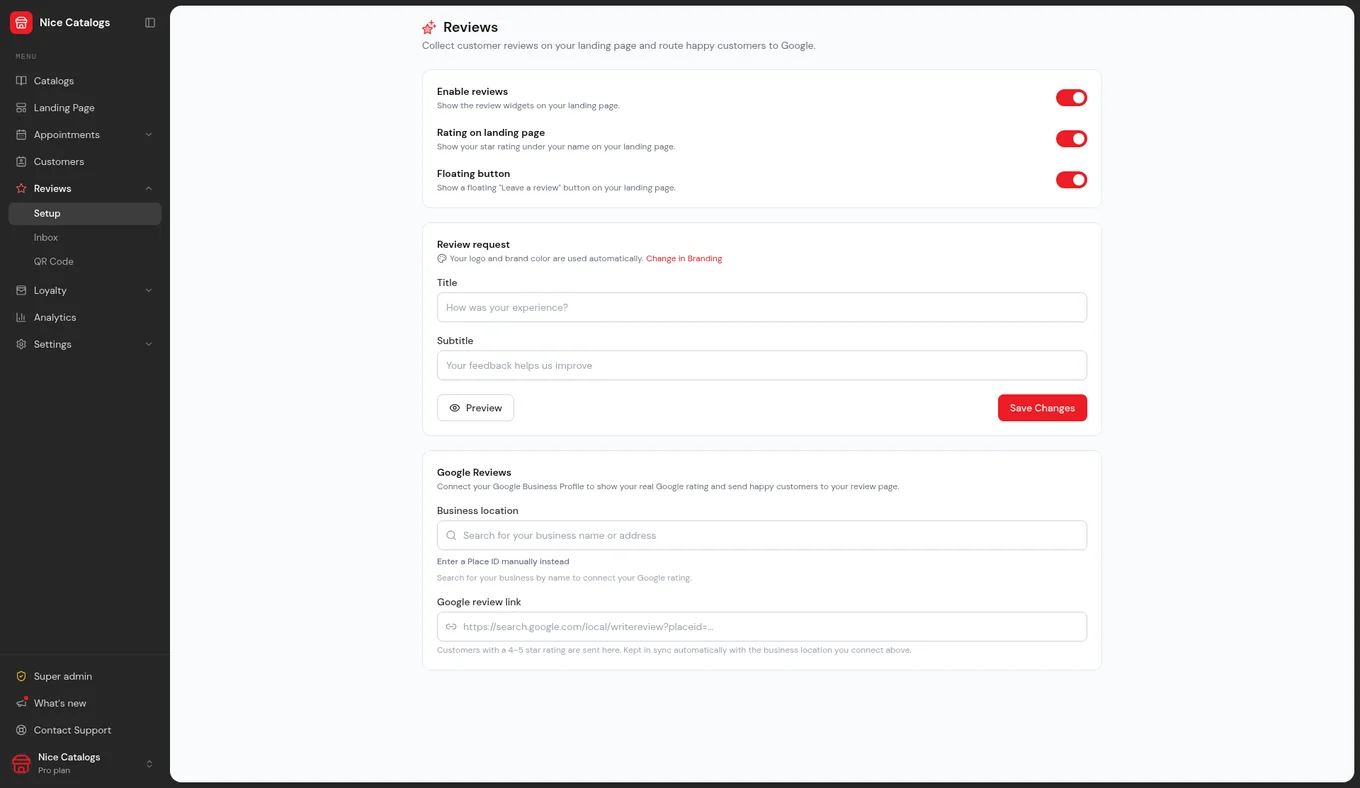1360x788 pixels.
Task: Click the Google review link field
Action: click(762, 627)
